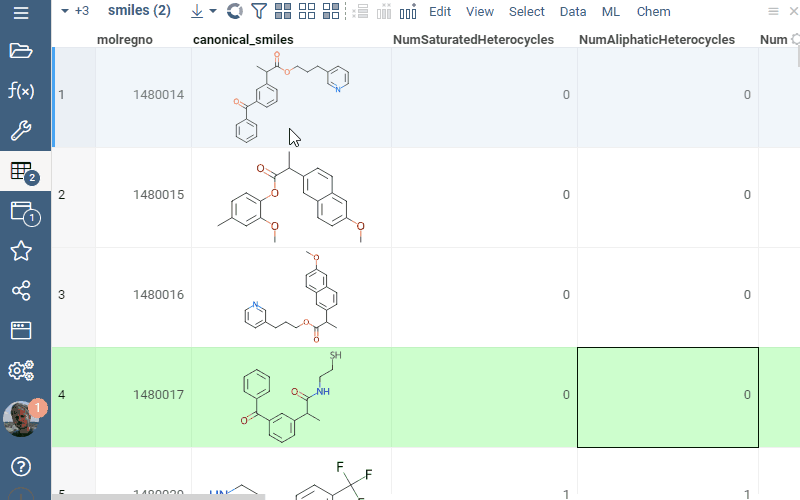Open the Chem menu
Image resolution: width=800 pixels, height=500 pixels.
coord(653,12)
